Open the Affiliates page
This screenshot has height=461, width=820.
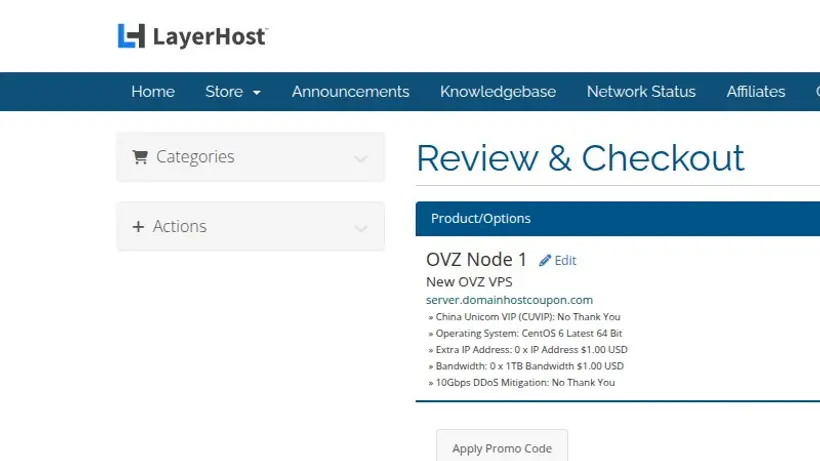756,91
